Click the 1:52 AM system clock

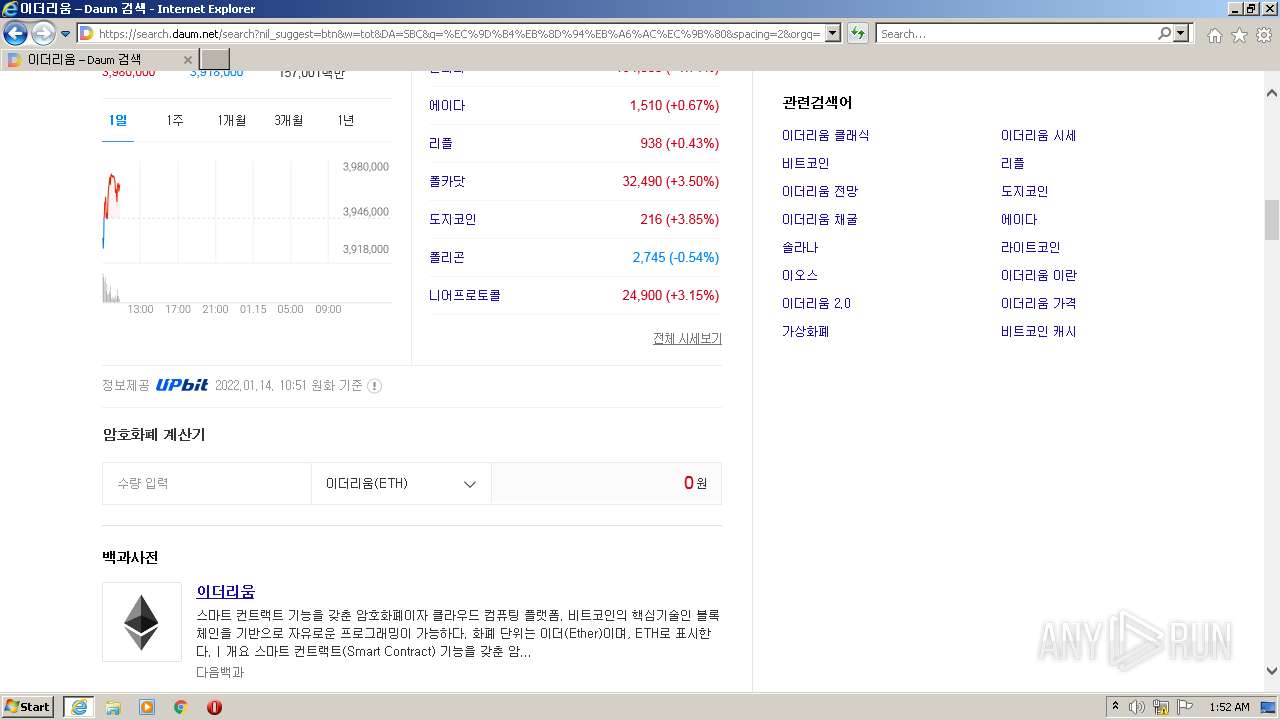1229,707
